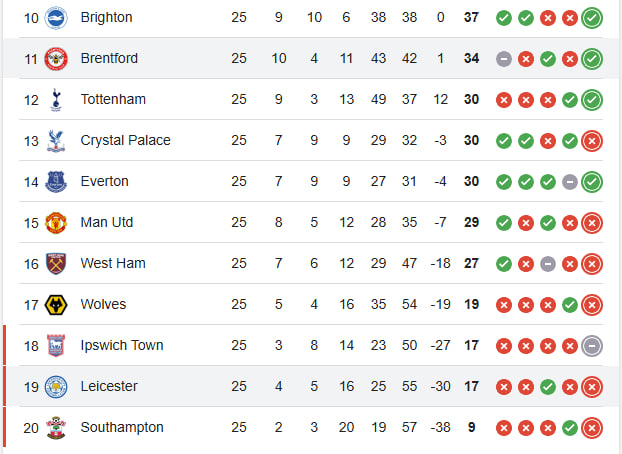Select the Southampton team name
622x454 pixels.
(122, 427)
